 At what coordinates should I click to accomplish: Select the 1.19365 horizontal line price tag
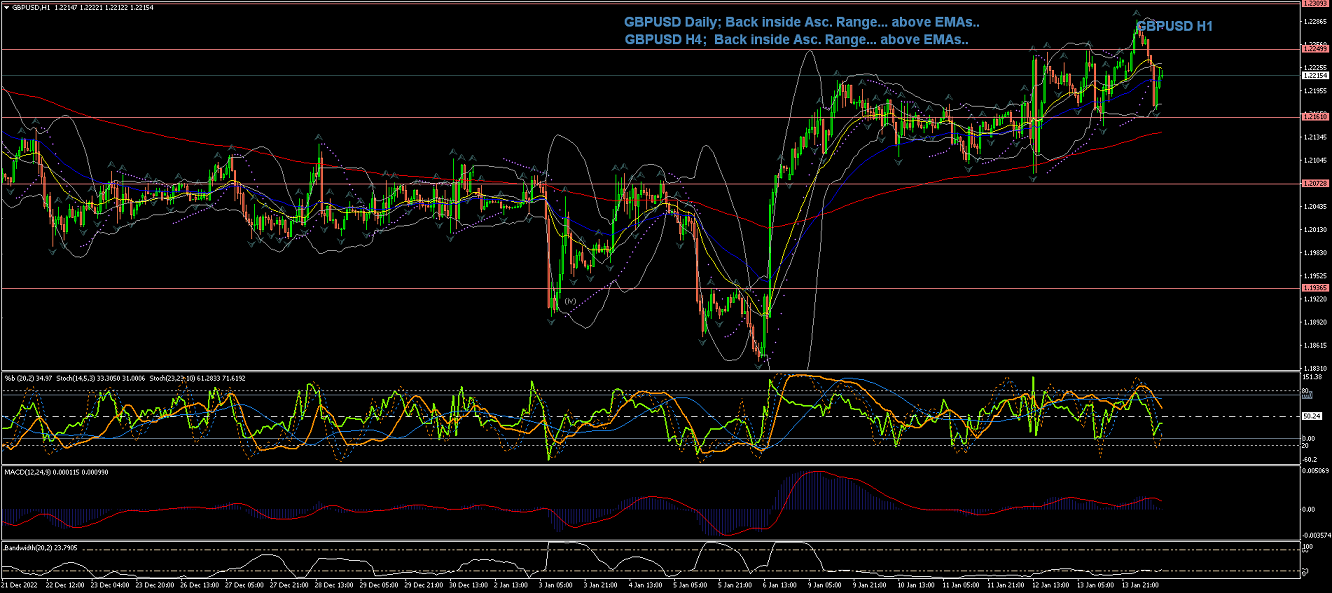coord(1314,288)
